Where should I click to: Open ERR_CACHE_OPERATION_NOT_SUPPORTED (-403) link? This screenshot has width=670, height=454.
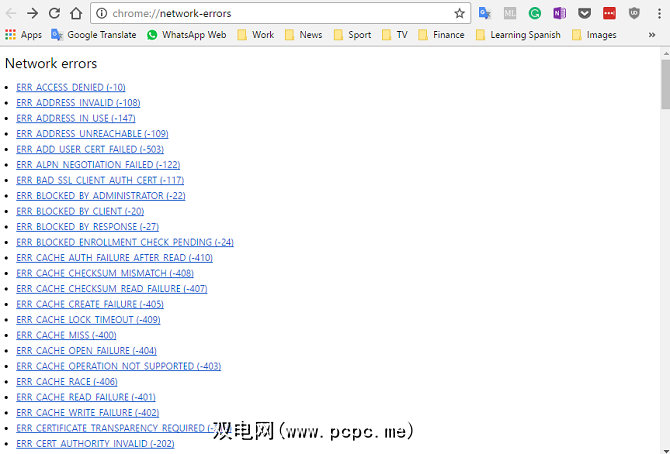coord(119,366)
